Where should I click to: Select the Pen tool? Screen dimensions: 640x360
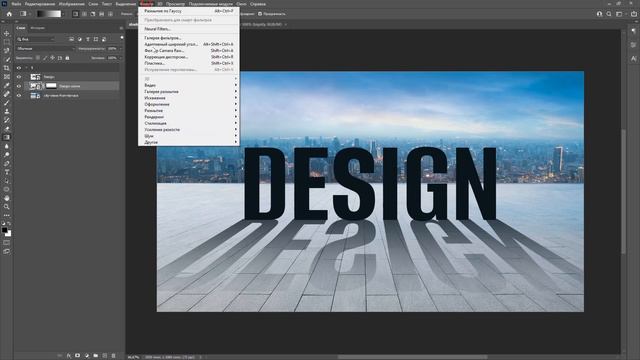click(x=6, y=163)
